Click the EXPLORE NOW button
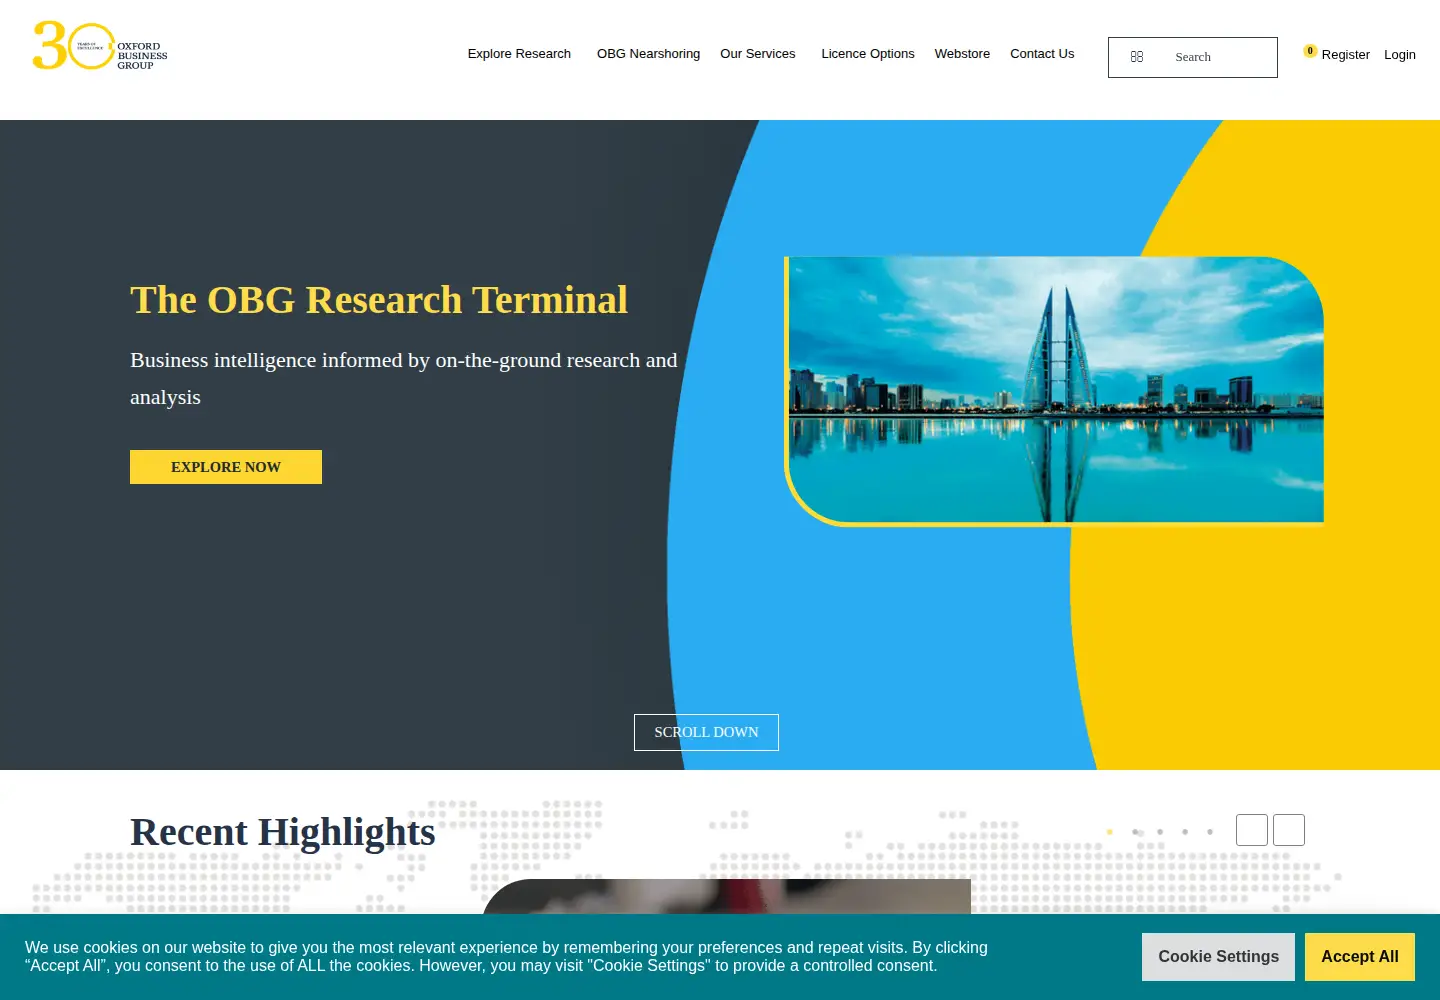This screenshot has height=1000, width=1440. 226,467
